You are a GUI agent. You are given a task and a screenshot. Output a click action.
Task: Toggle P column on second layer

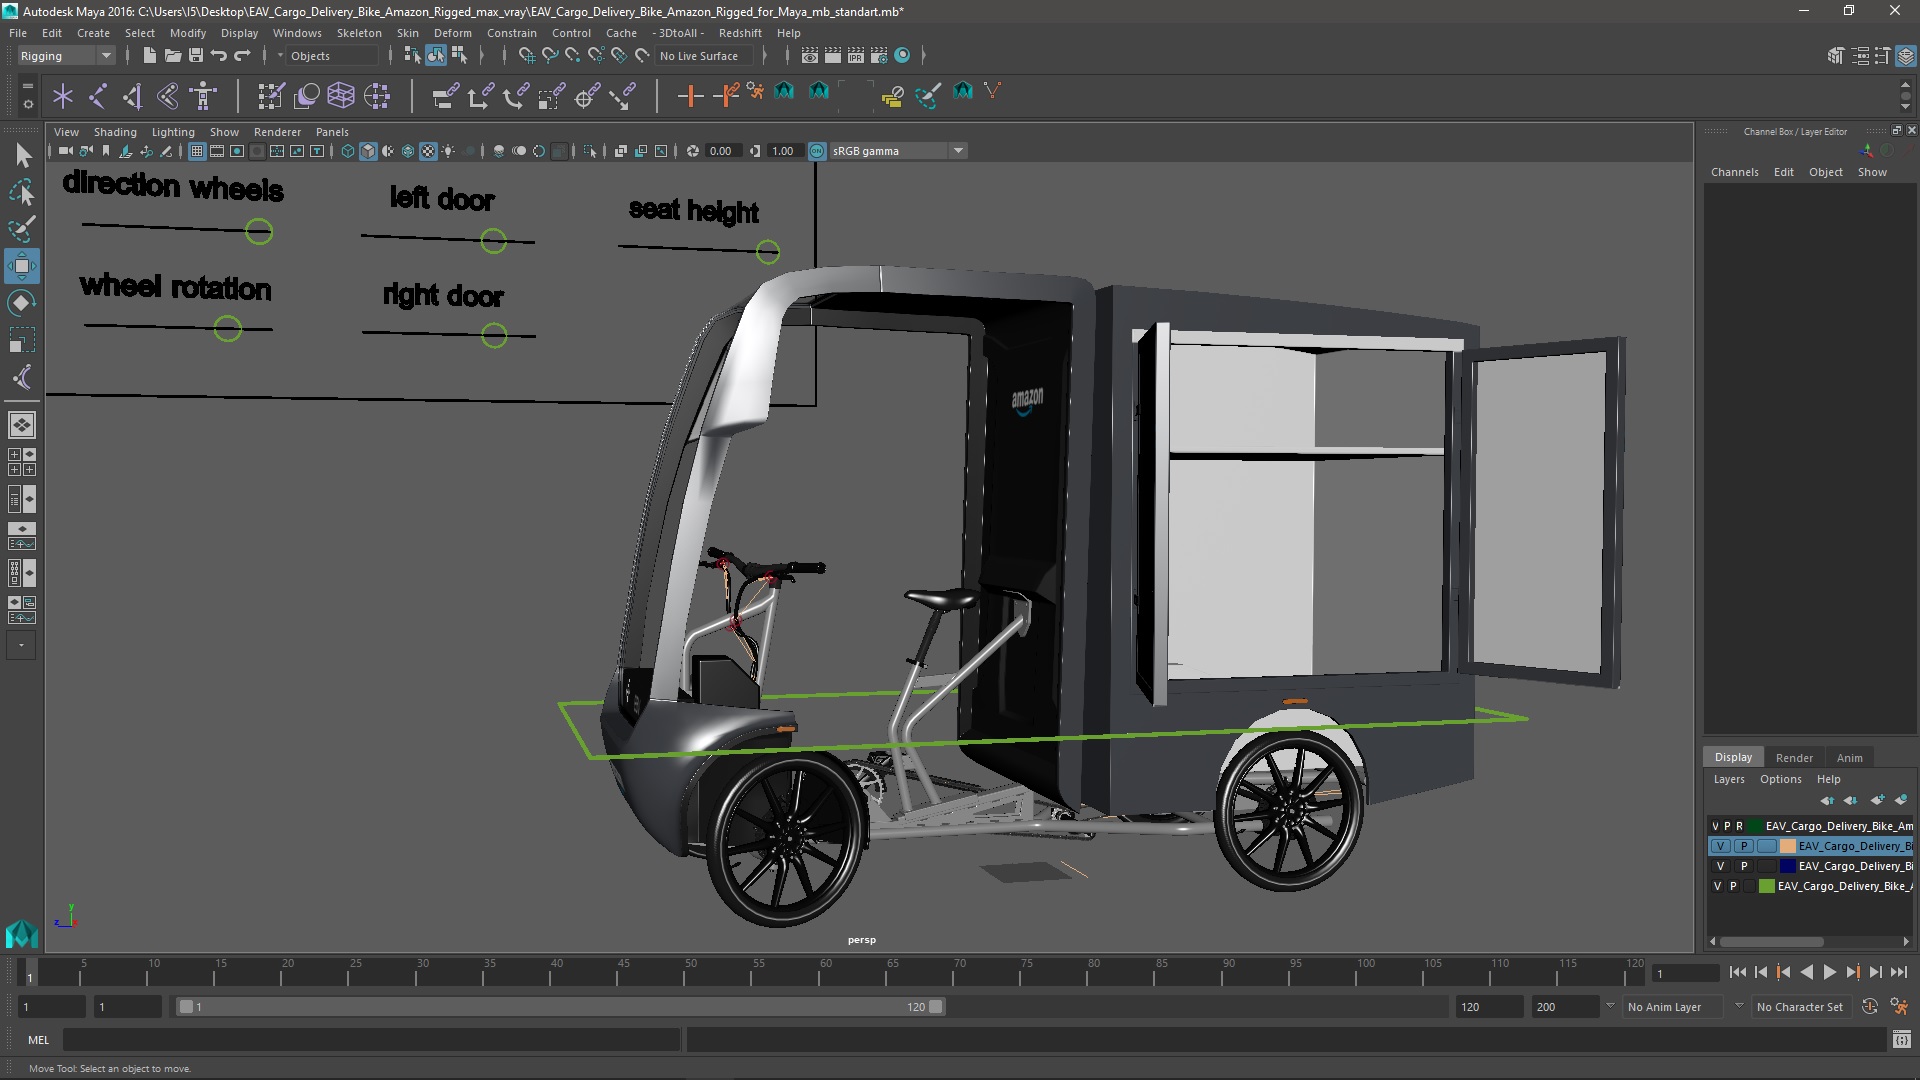[1741, 845]
